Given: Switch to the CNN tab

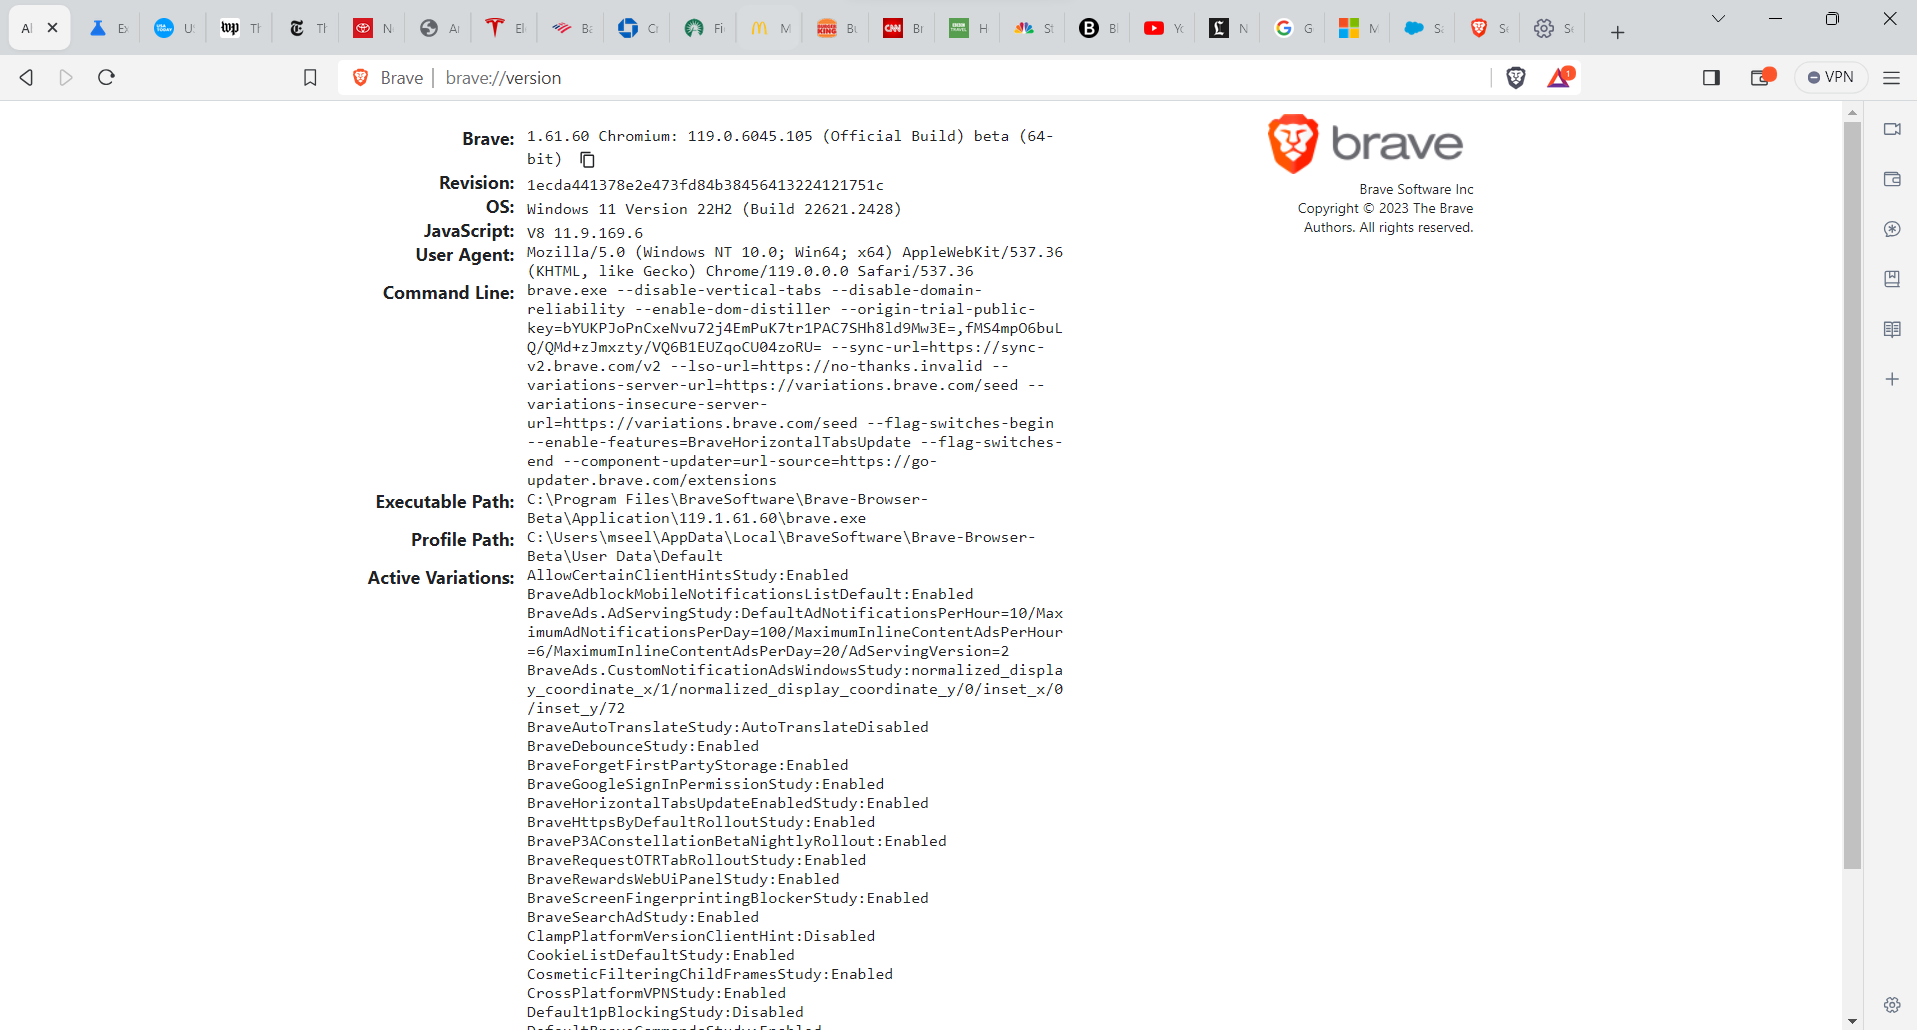Looking at the screenshot, I should (902, 28).
